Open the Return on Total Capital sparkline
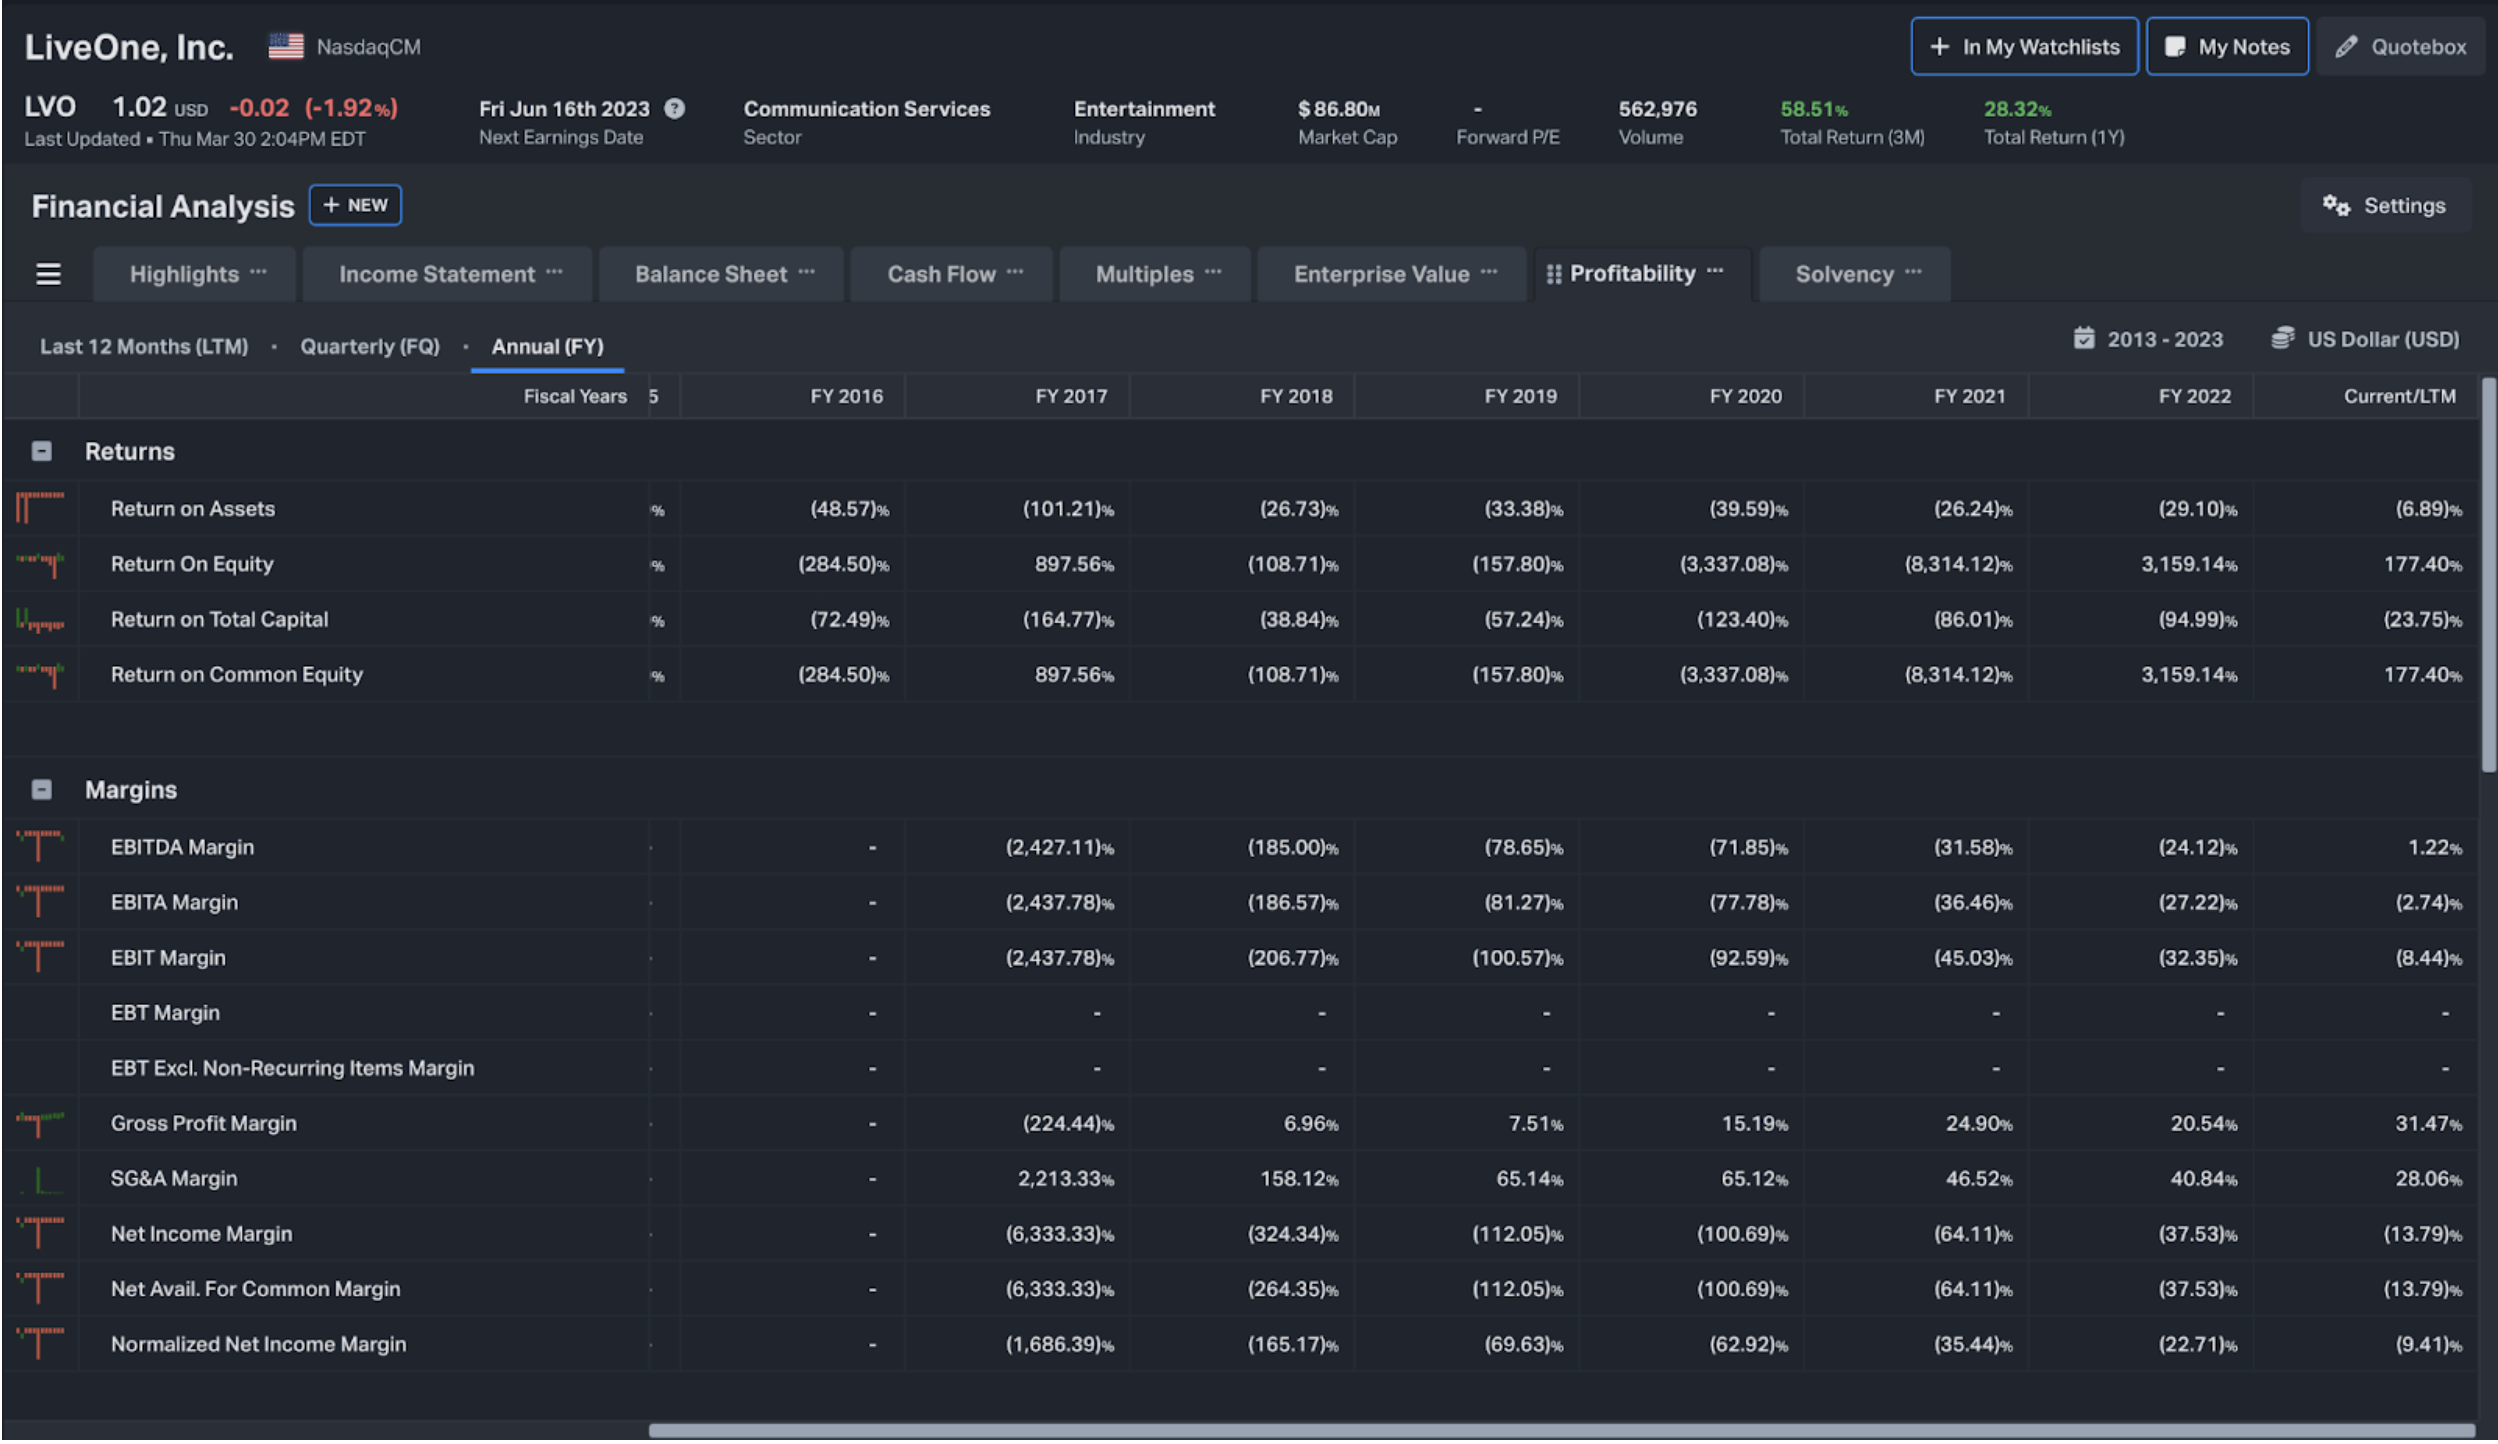Viewport: 2498px width, 1444px height. [x=40, y=619]
